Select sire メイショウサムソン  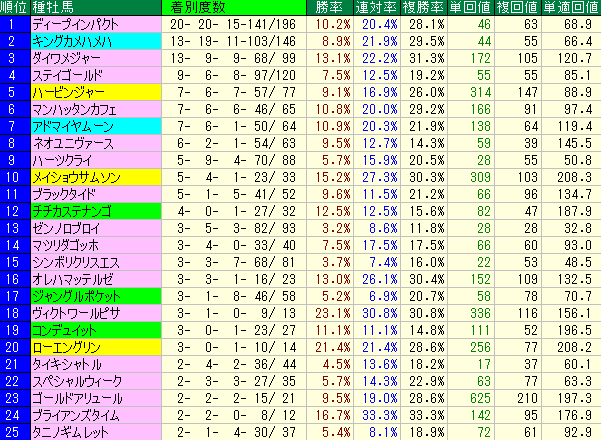pyautogui.click(x=96, y=177)
